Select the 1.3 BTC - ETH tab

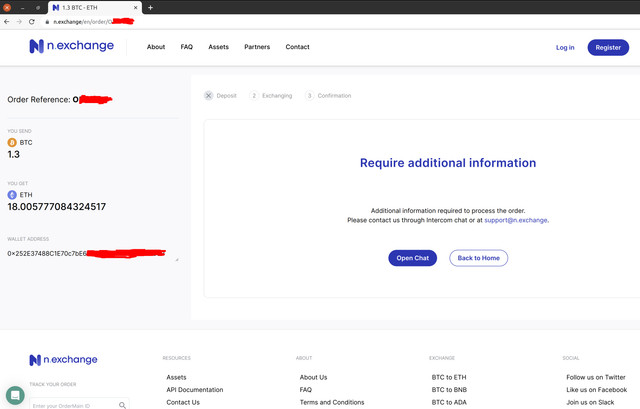click(x=95, y=7)
